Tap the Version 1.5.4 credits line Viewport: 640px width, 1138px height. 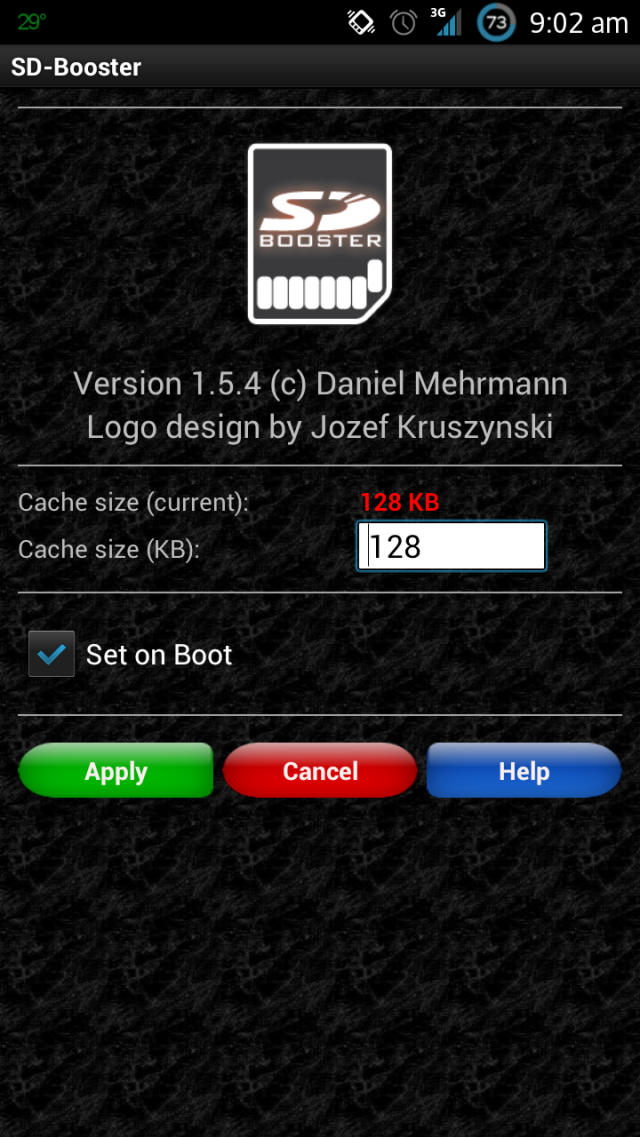click(320, 384)
